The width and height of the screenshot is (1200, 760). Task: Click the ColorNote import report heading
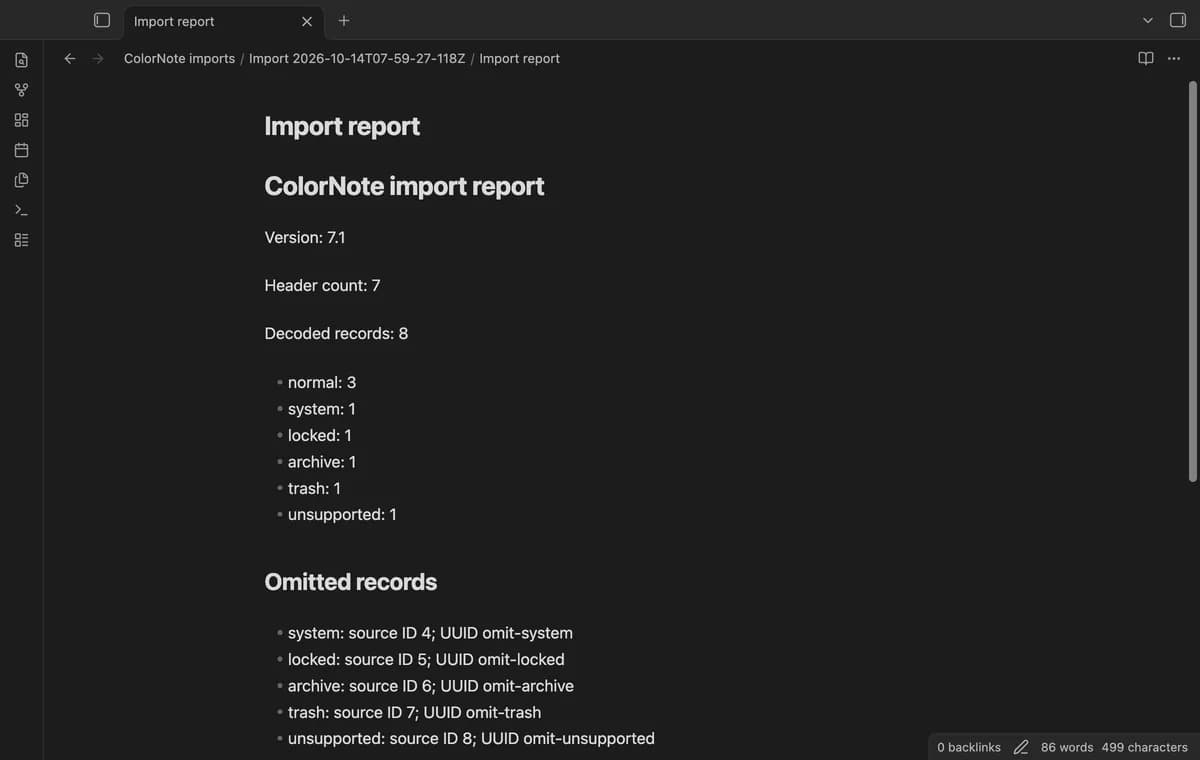[x=404, y=186]
